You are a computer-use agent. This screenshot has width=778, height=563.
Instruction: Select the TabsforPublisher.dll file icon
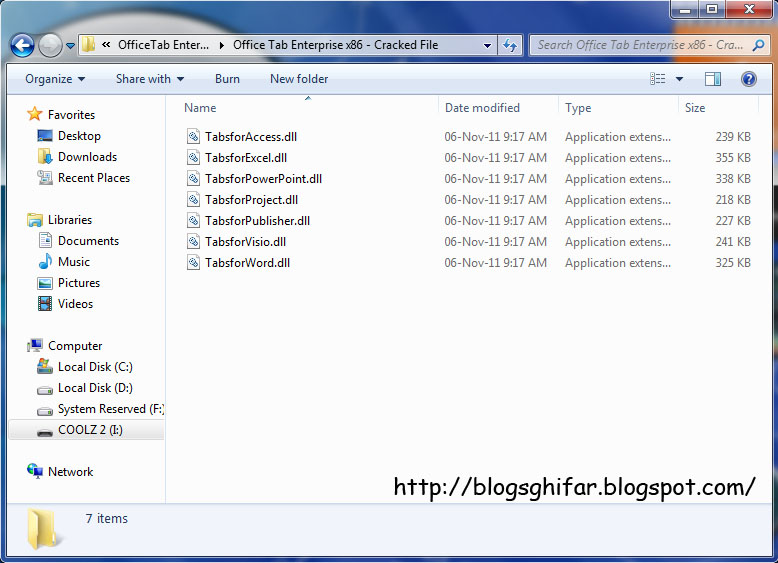coord(194,221)
